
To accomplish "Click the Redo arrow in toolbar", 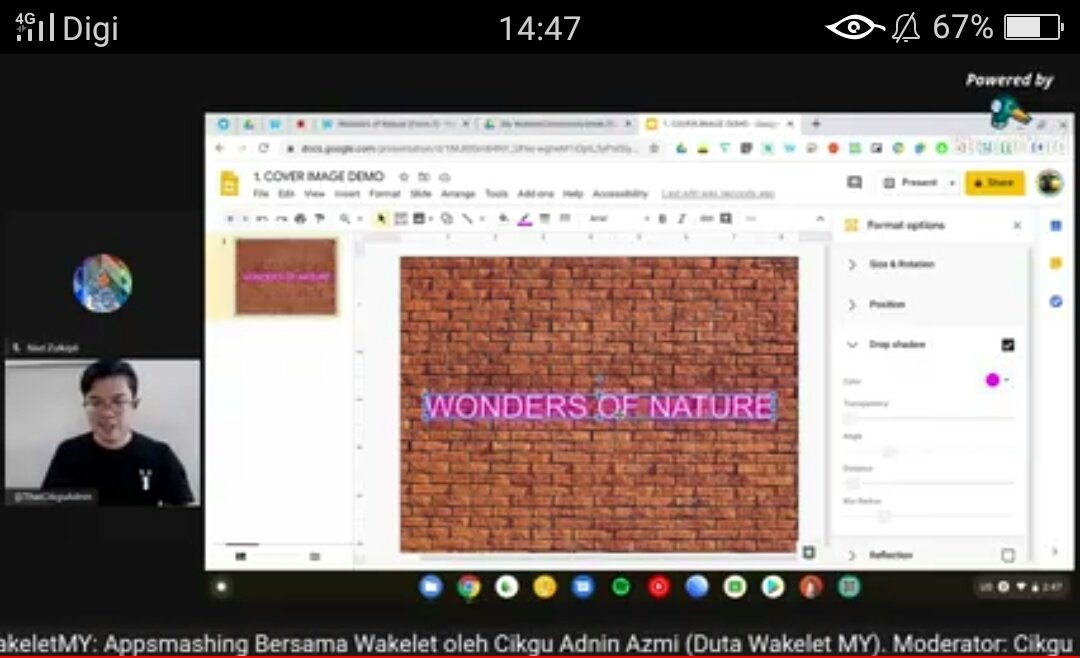I will pos(281,218).
